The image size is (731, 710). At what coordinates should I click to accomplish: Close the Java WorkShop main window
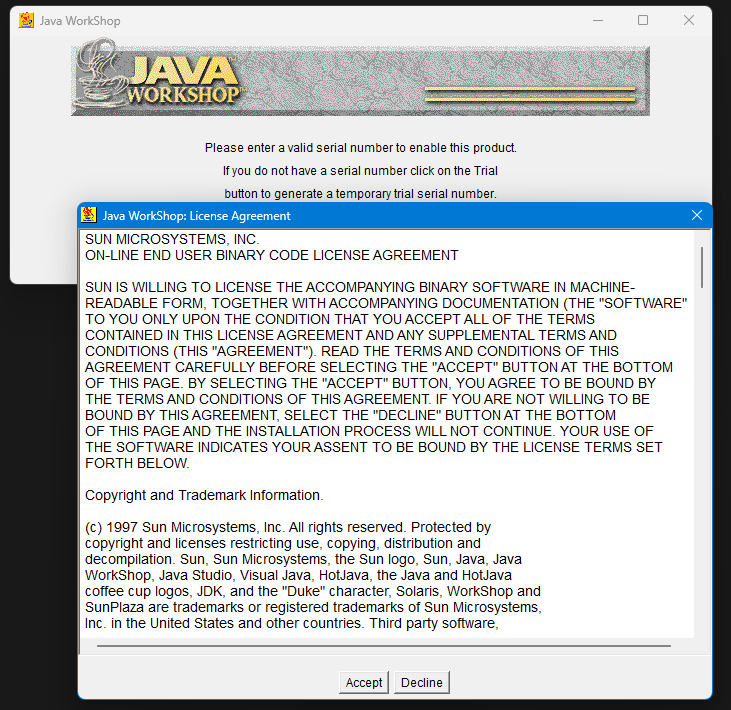(x=689, y=21)
